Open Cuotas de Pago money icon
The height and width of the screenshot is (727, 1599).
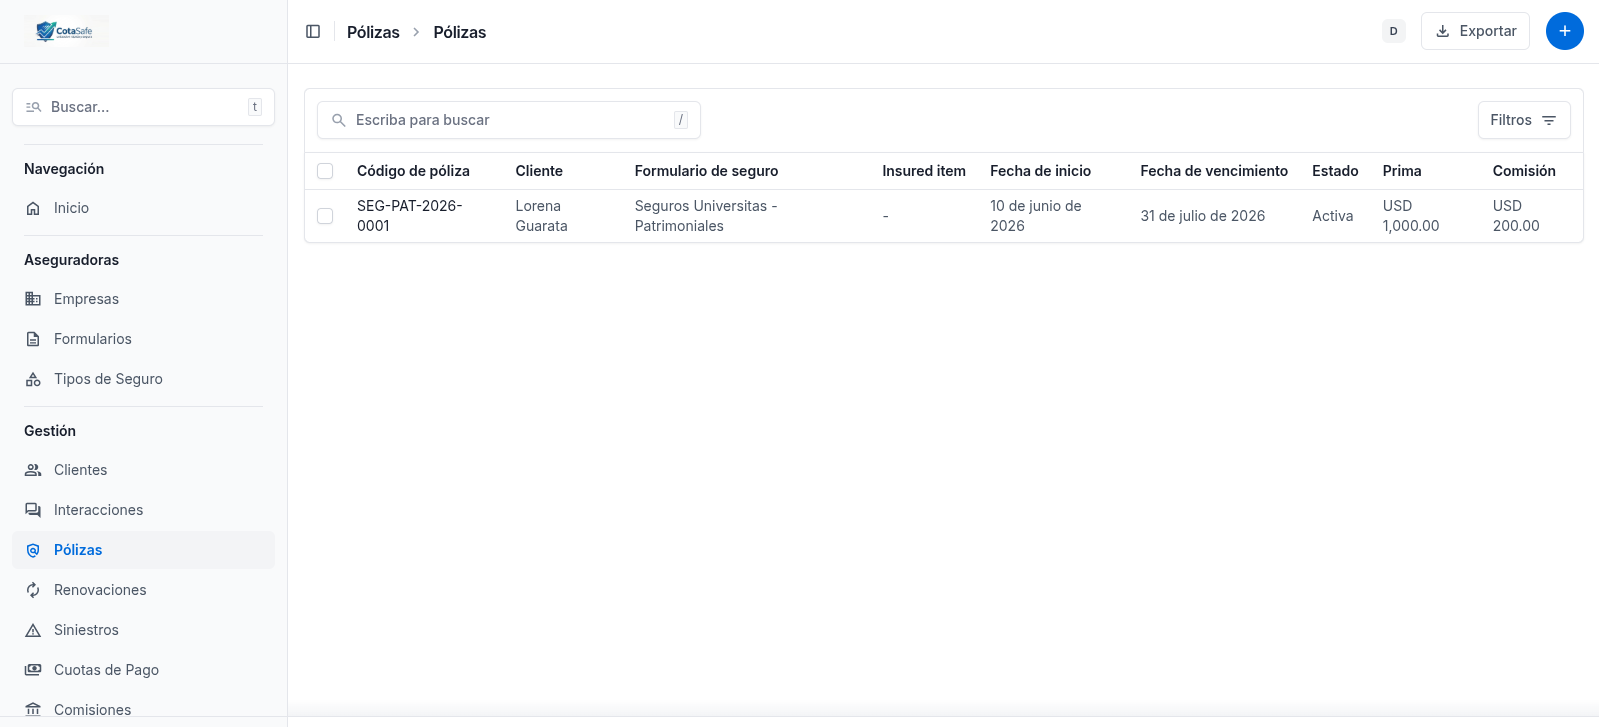[33, 670]
